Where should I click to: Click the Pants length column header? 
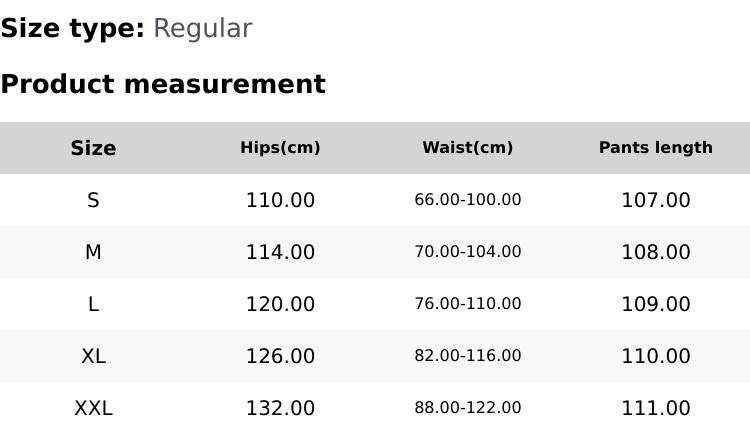pos(655,148)
